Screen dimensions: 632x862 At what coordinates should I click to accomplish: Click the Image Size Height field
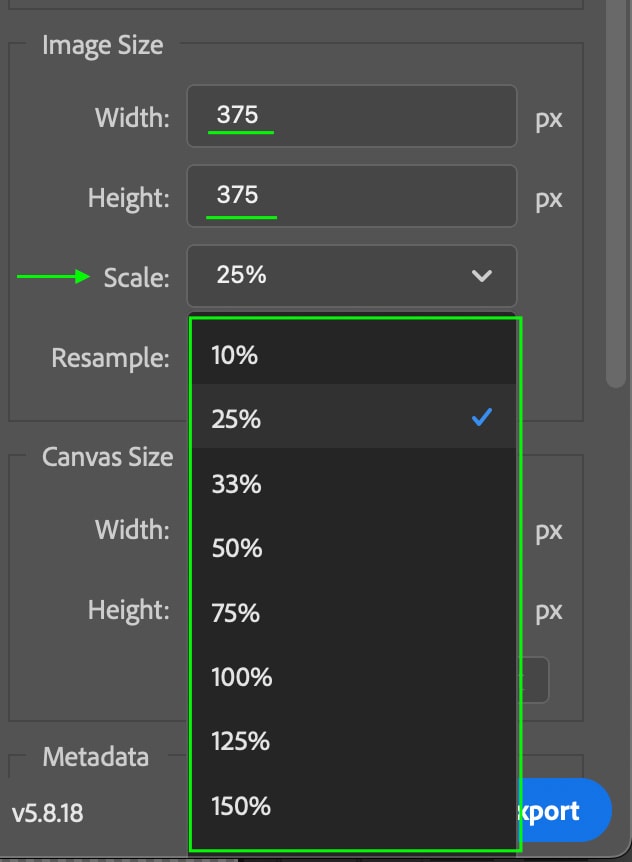(350, 196)
